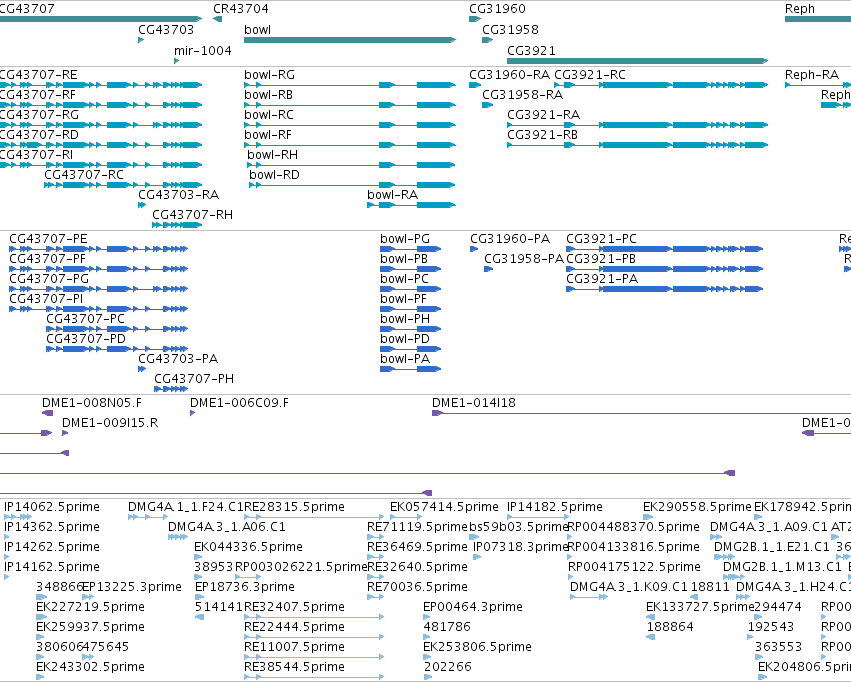The width and height of the screenshot is (851, 682).
Task: Click the CG3921-PC protein label
Action: pyautogui.click(x=601, y=239)
